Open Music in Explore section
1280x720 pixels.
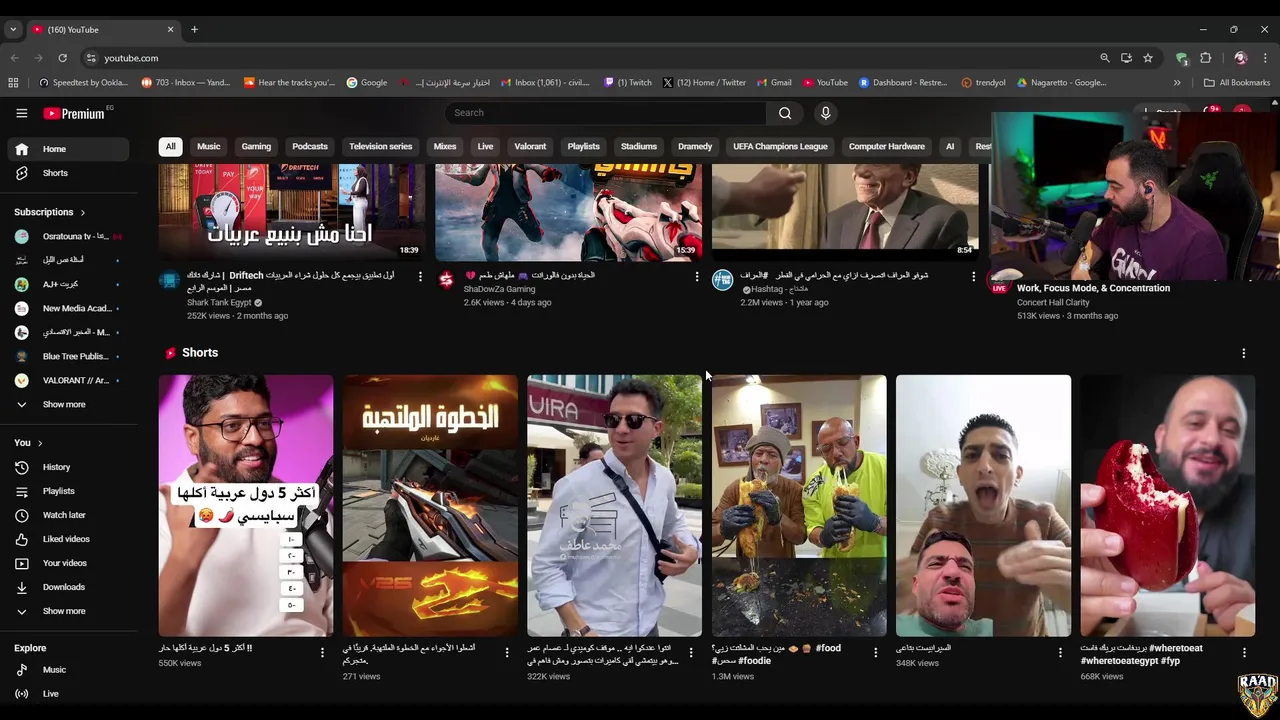point(66,670)
